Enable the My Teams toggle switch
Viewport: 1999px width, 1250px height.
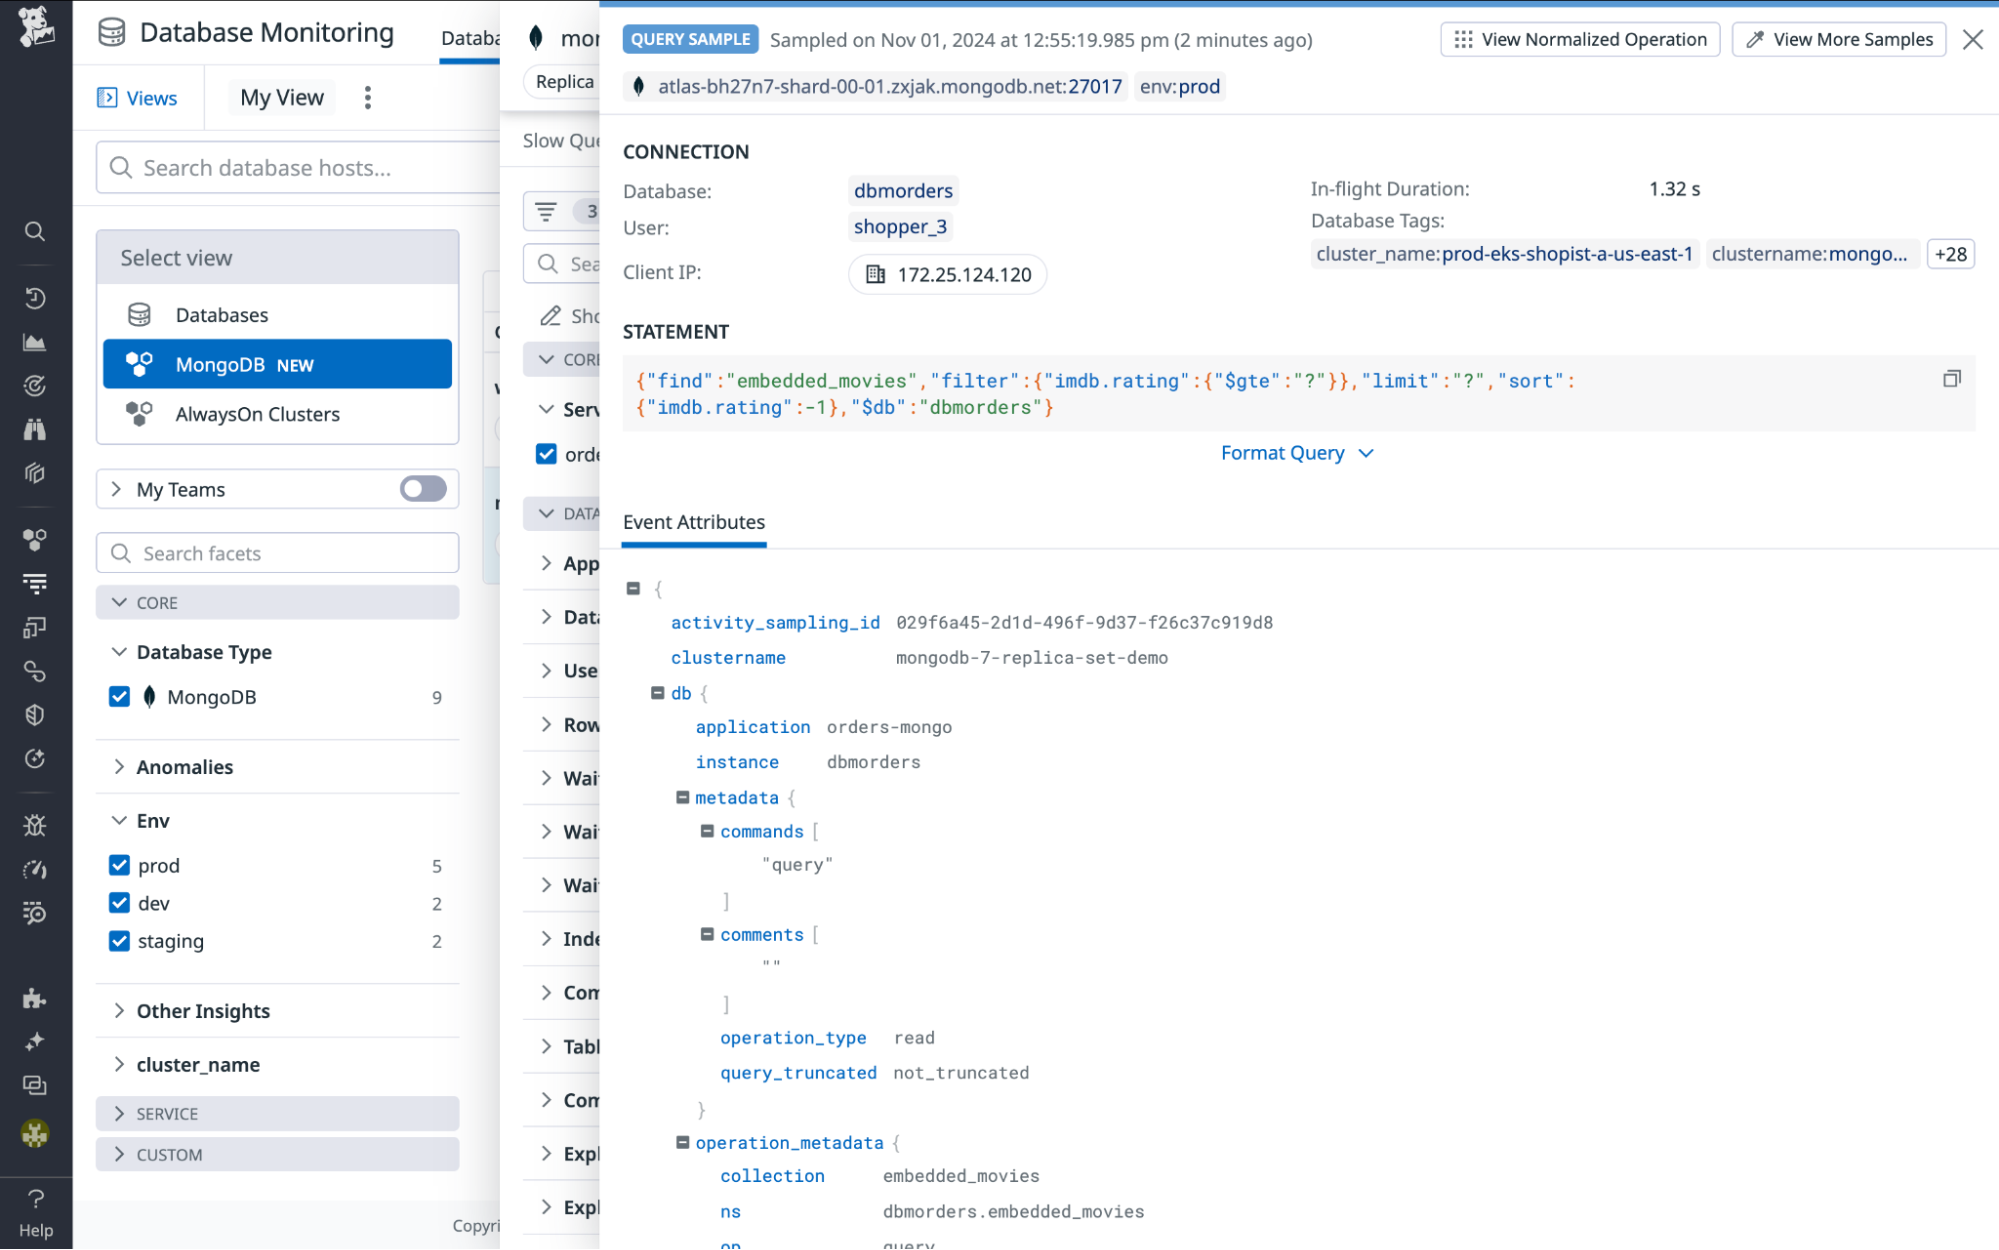coord(421,488)
